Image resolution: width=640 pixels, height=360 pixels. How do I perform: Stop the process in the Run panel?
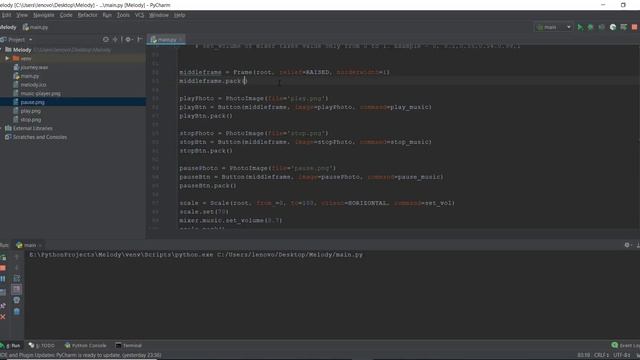coord(3,268)
